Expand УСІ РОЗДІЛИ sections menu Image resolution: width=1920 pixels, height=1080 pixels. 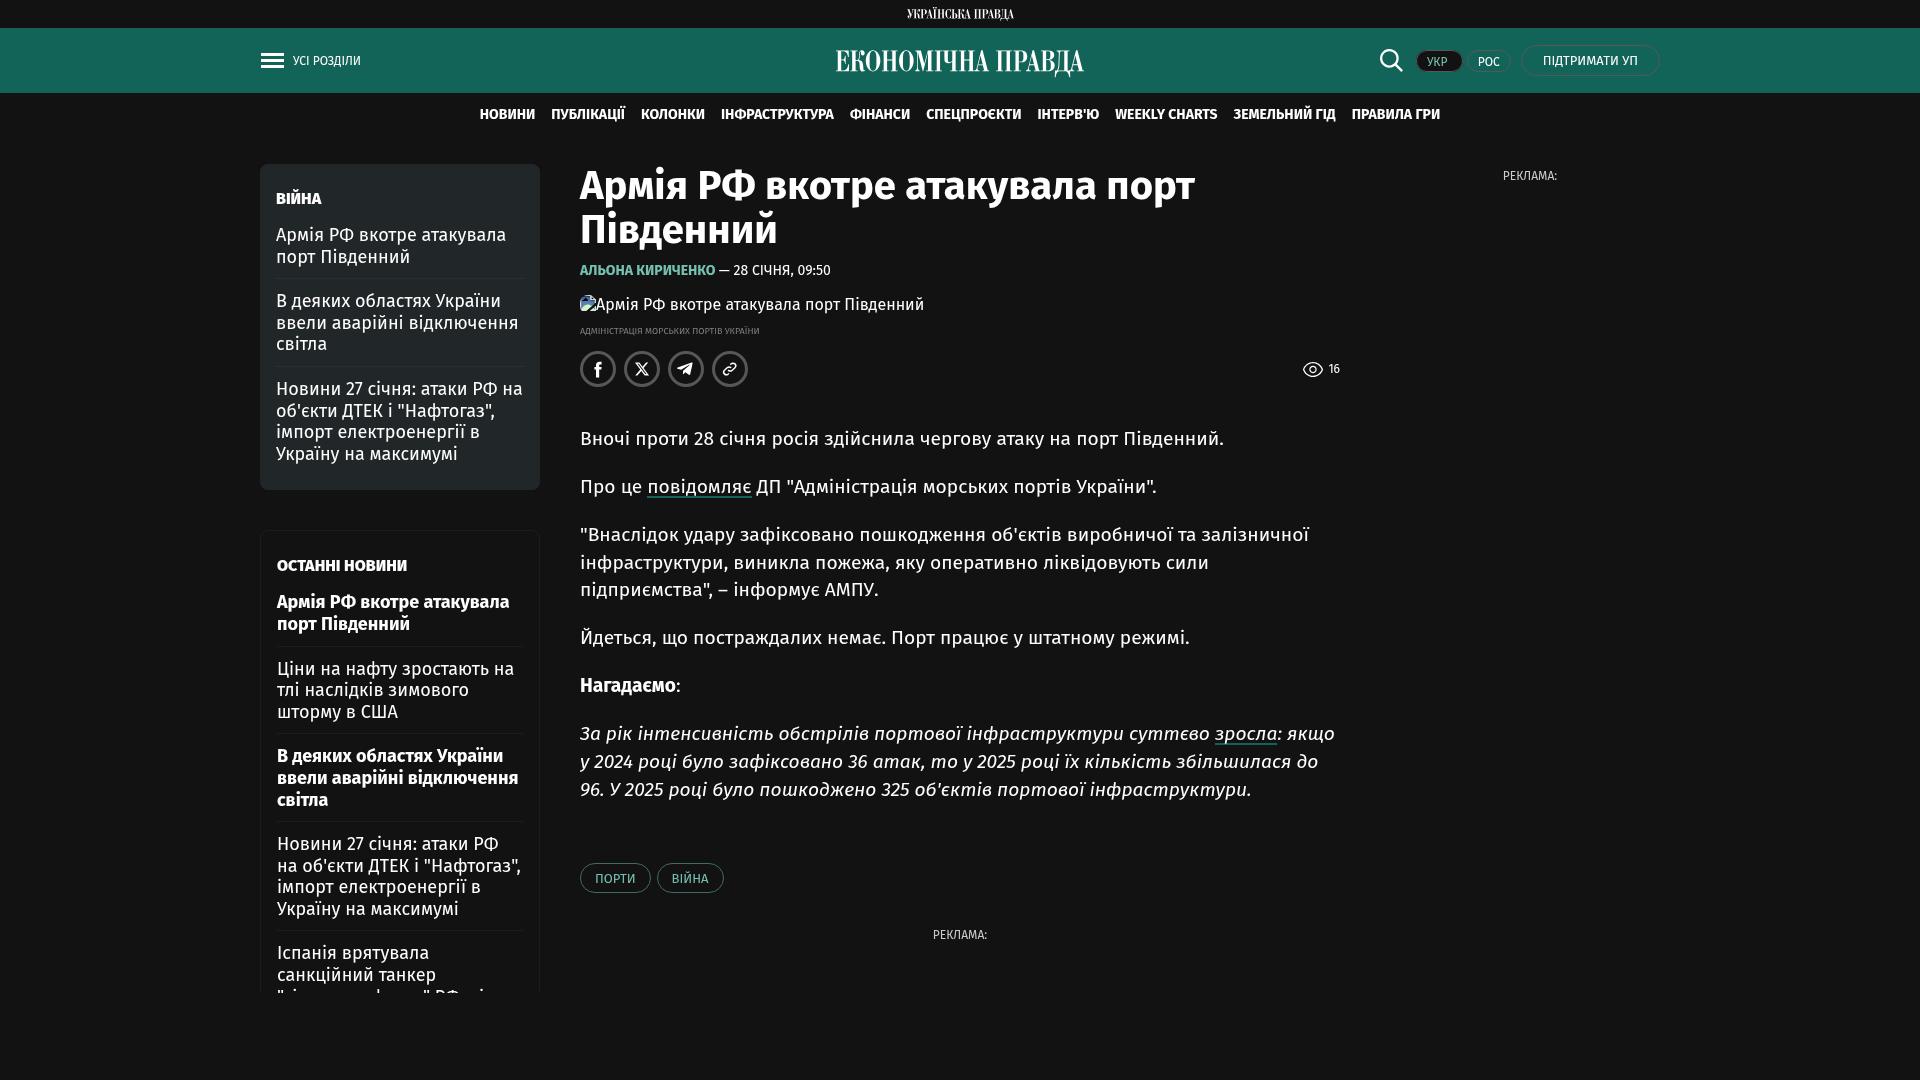[x=326, y=61]
